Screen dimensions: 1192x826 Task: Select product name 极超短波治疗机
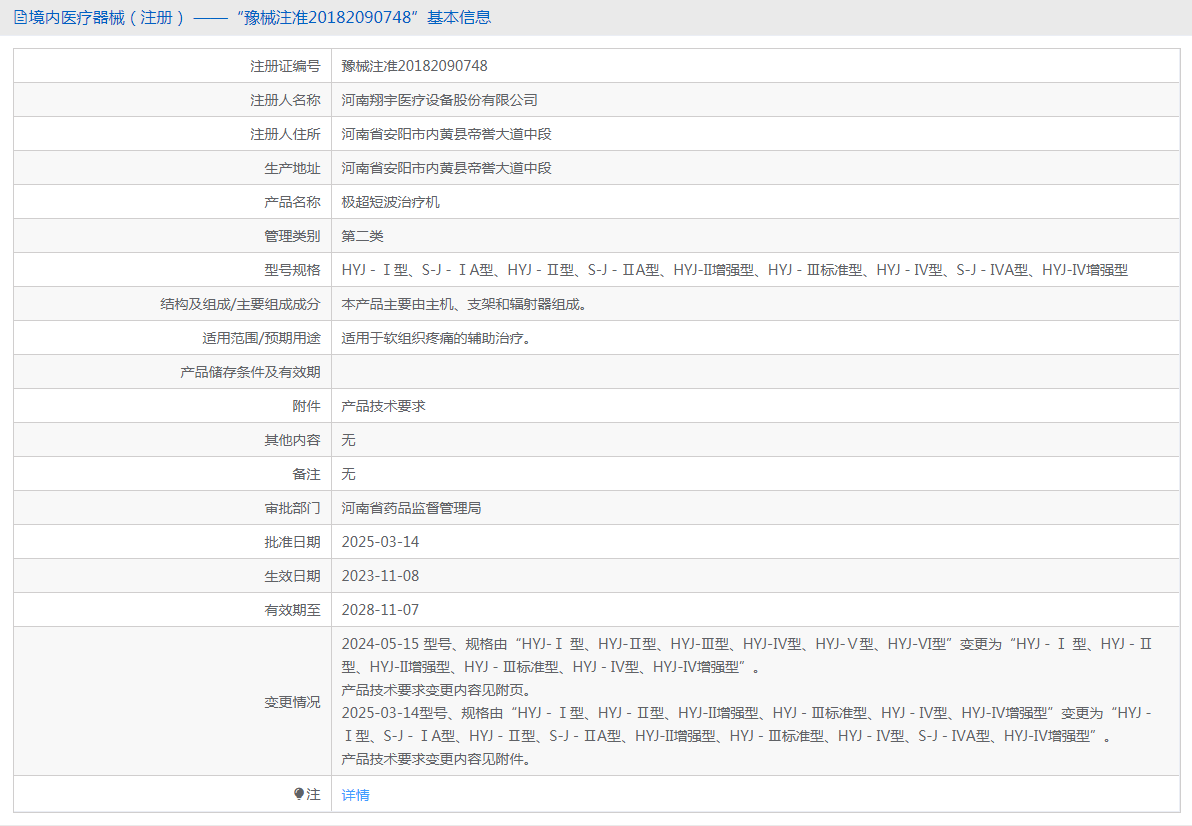(x=390, y=202)
